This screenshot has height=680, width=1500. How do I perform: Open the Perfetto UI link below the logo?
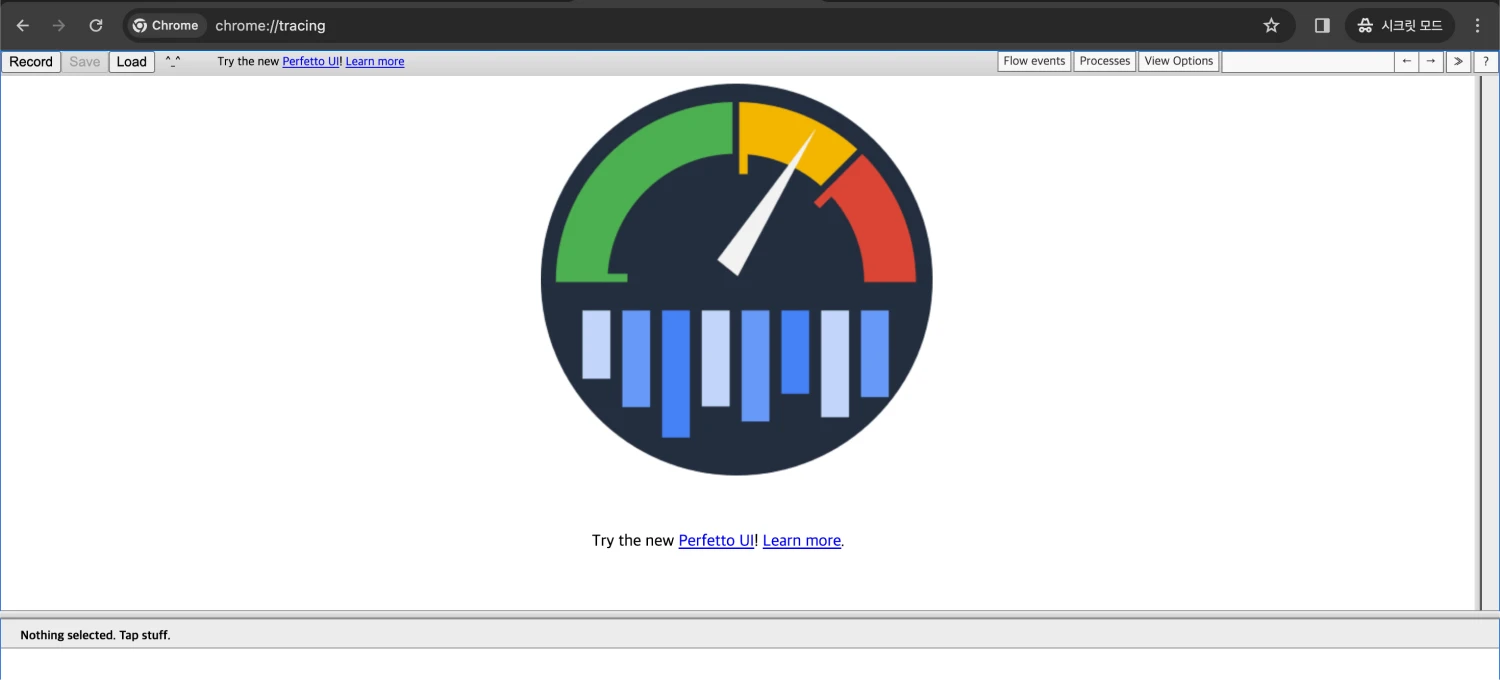[716, 541]
